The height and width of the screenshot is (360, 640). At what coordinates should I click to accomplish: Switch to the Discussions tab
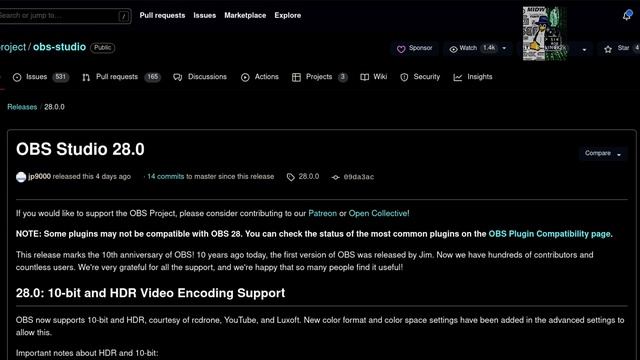pos(200,77)
